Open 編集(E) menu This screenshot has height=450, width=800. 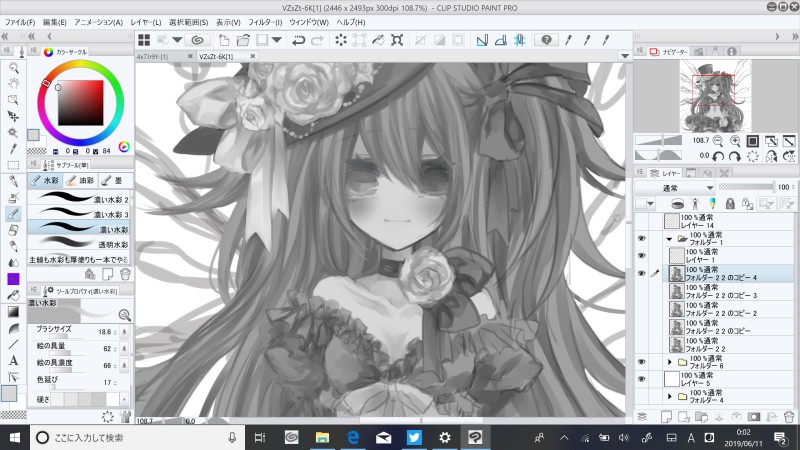tap(54, 22)
